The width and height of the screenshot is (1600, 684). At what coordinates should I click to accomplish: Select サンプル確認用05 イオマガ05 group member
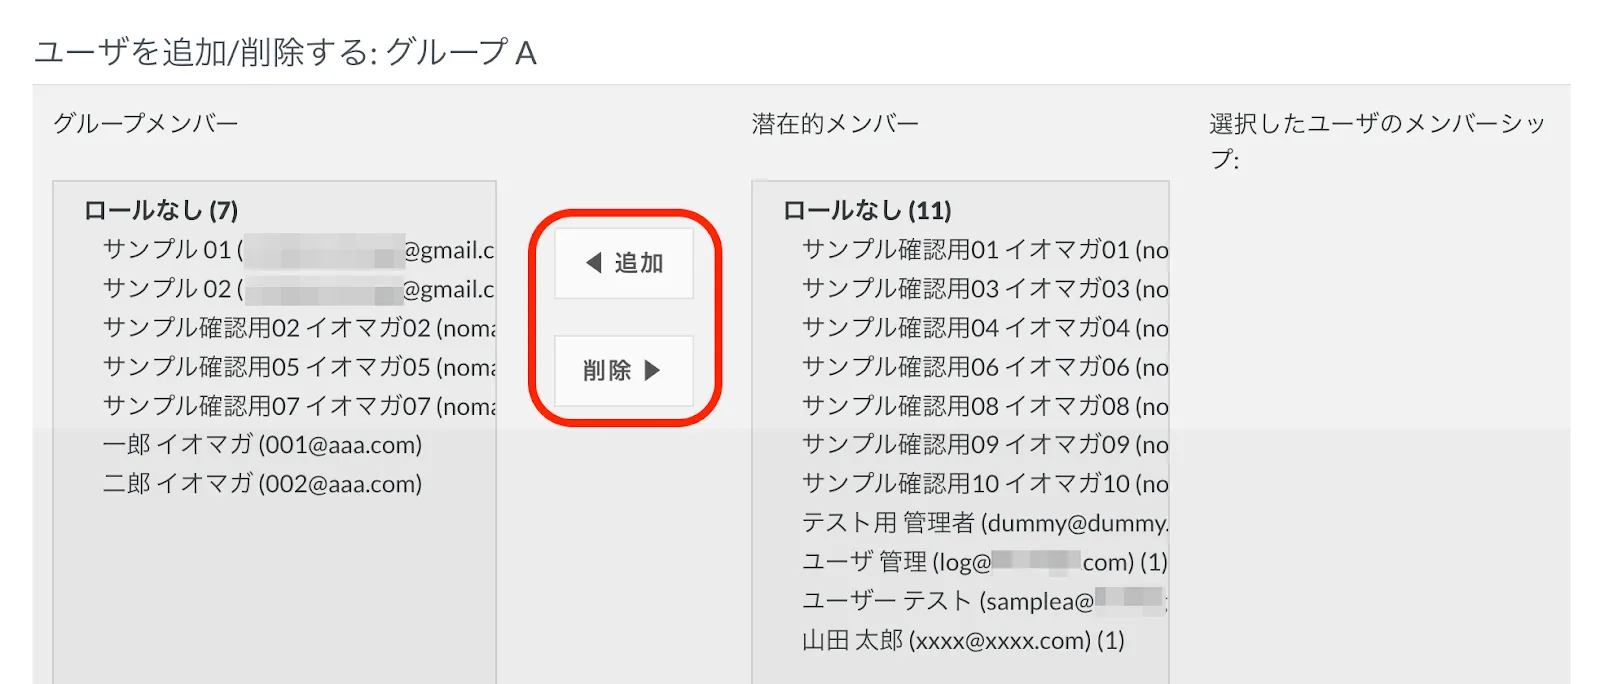pyautogui.click(x=297, y=367)
